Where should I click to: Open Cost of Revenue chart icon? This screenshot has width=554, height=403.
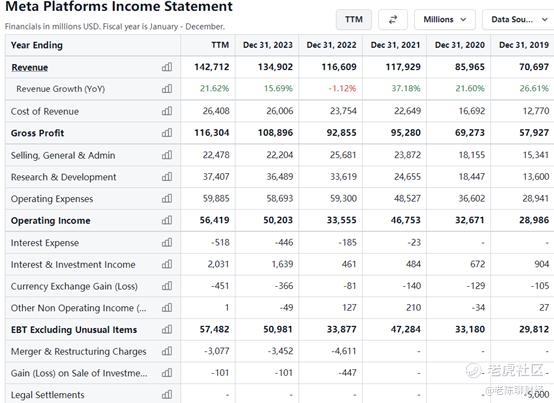167,111
